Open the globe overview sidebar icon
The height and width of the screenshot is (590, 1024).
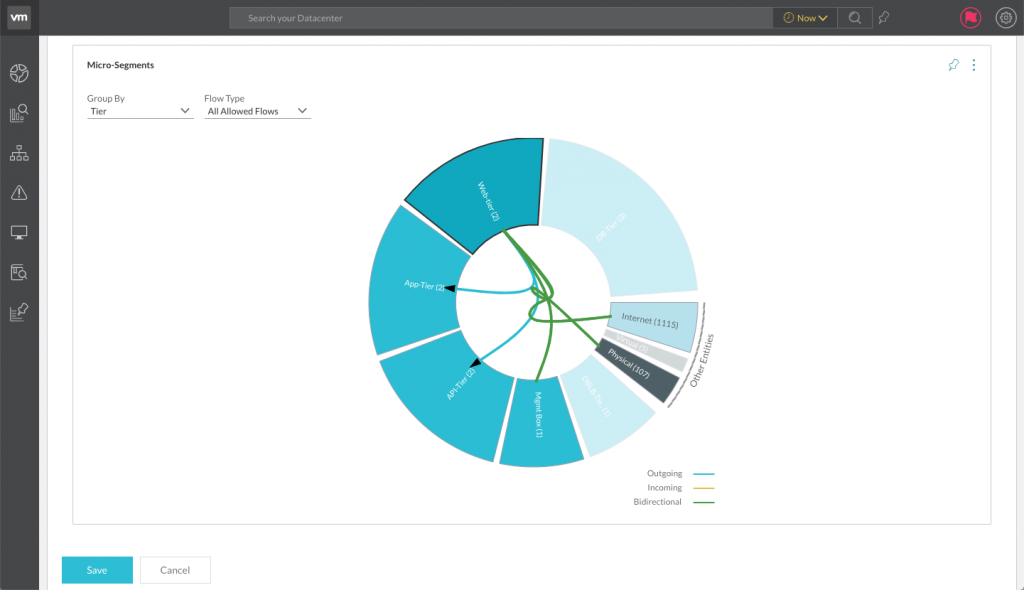(x=19, y=73)
